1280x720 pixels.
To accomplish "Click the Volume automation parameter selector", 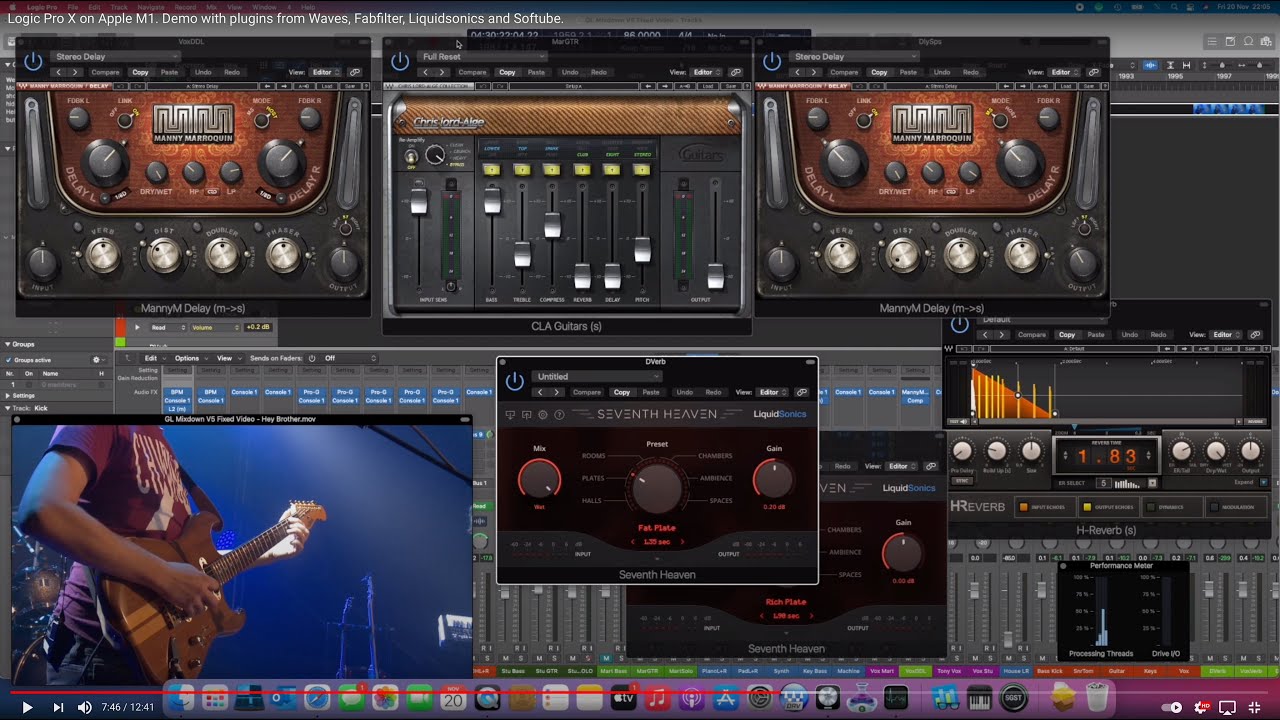I will pyautogui.click(x=214, y=327).
